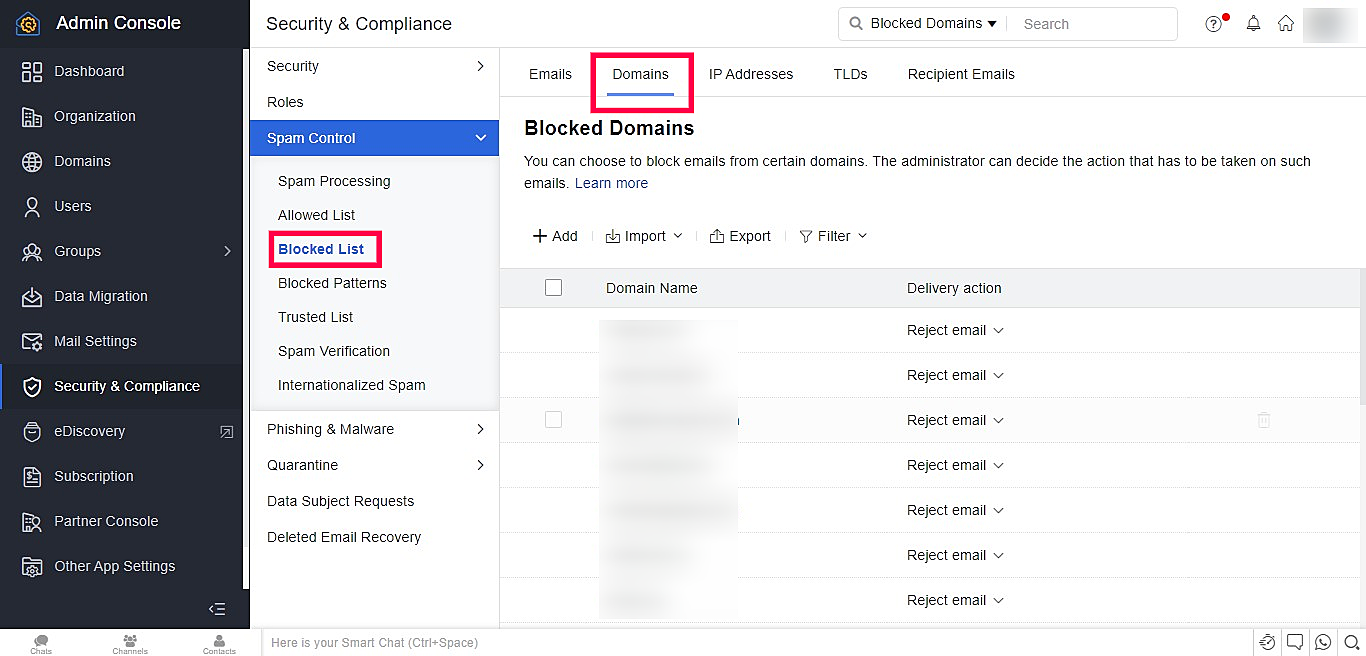Focus the Search input field

click(1095, 24)
